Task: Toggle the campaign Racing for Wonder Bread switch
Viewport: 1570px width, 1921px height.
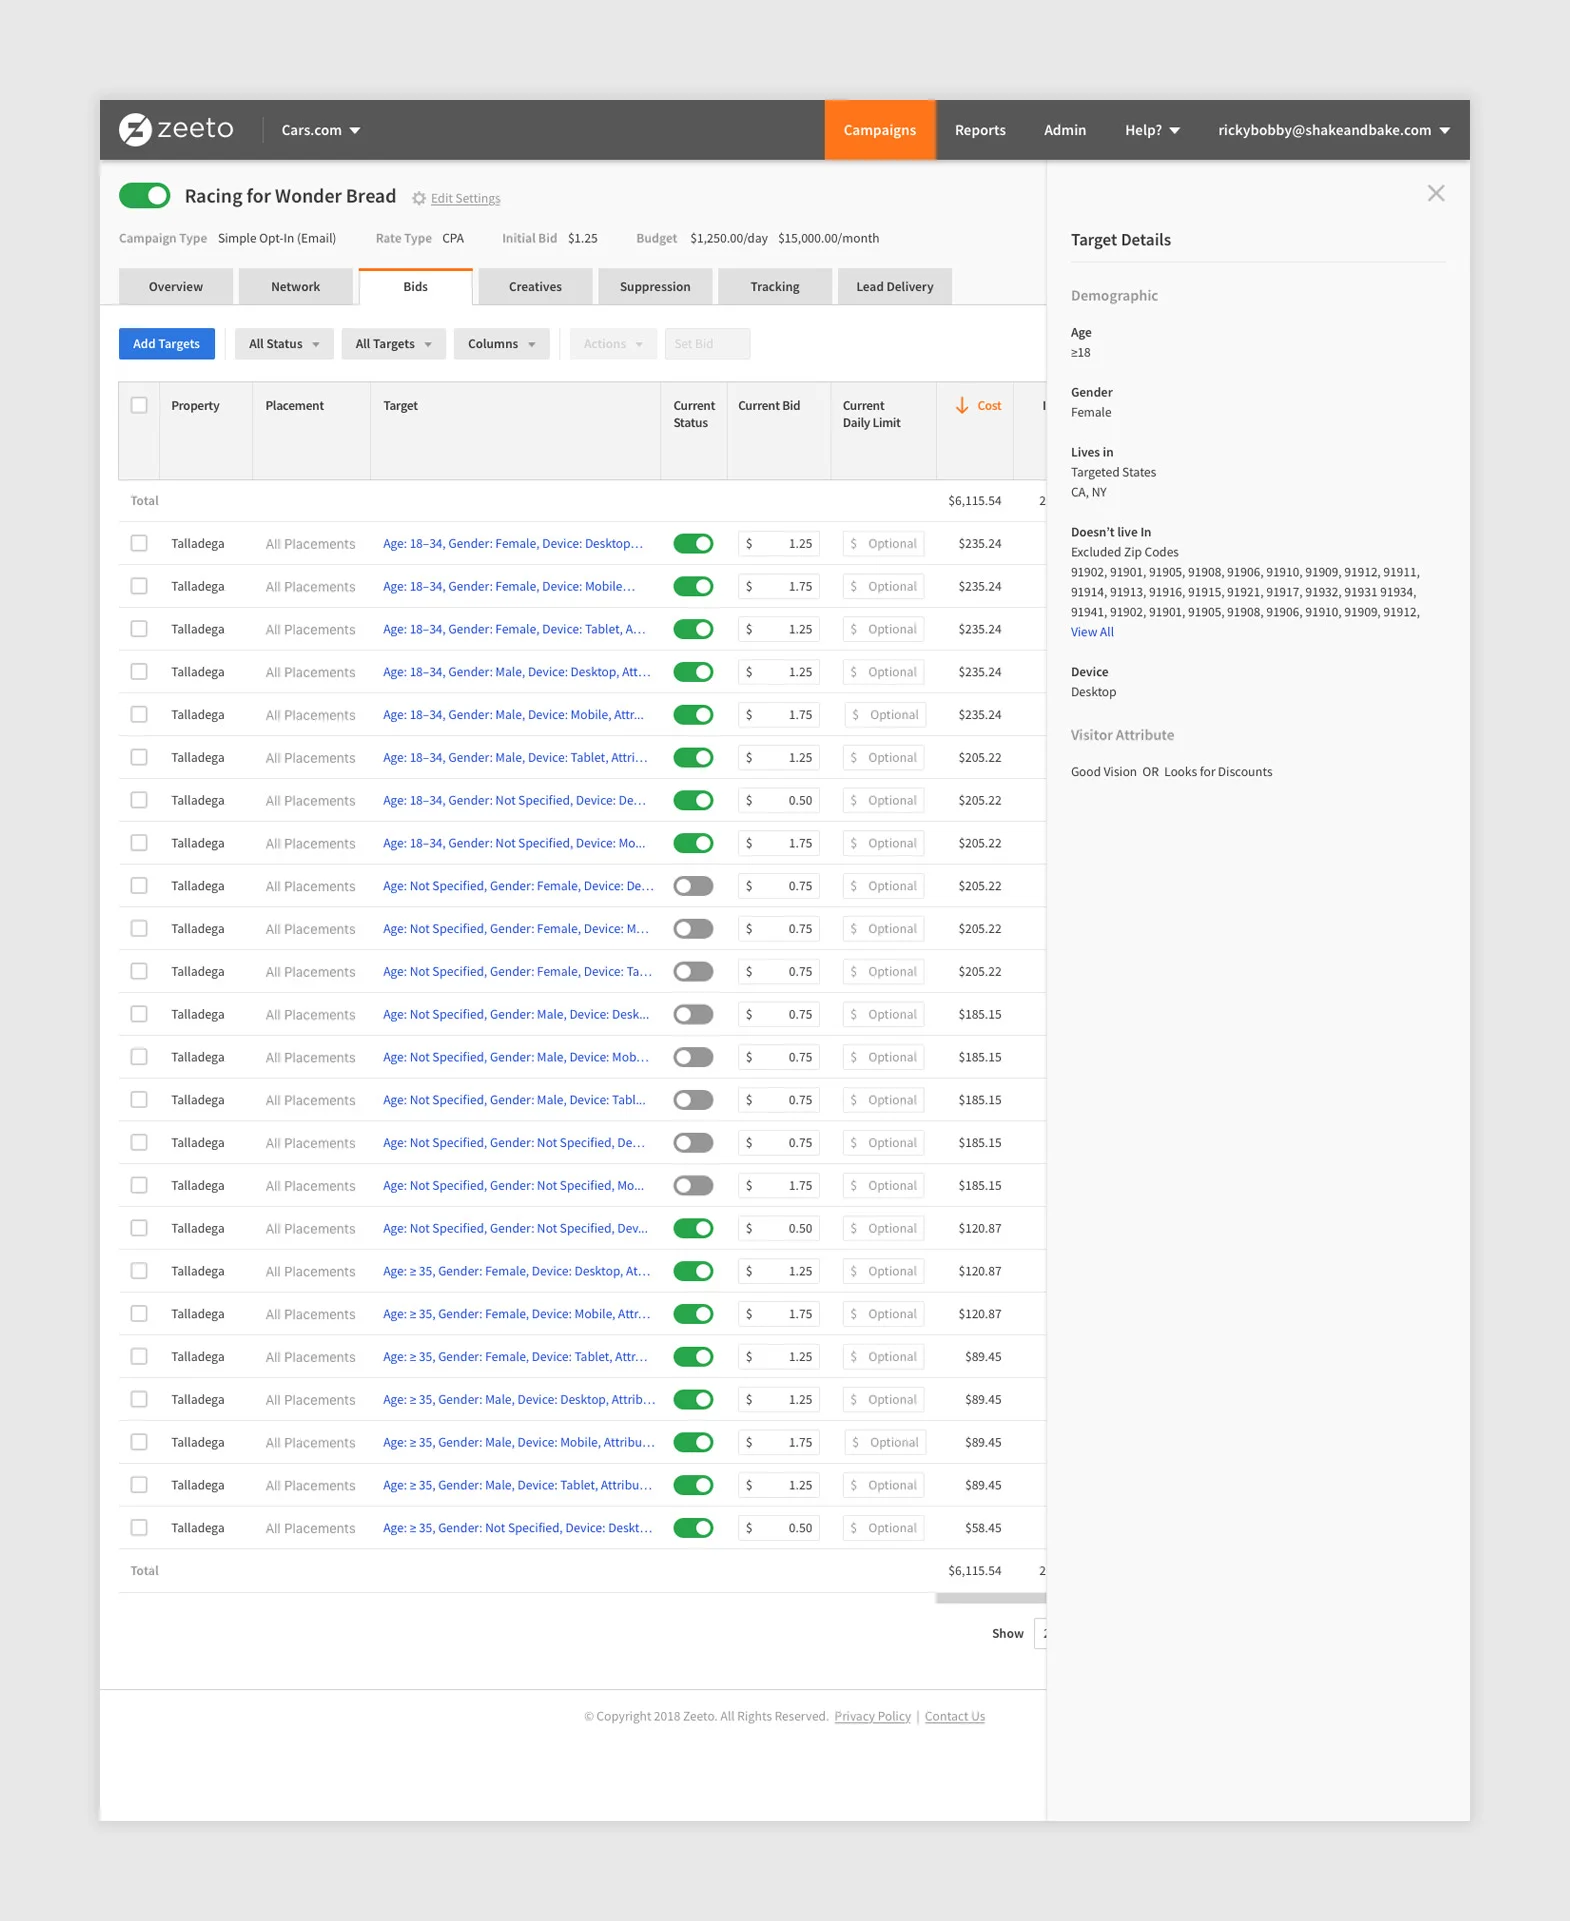Action: click(x=145, y=195)
